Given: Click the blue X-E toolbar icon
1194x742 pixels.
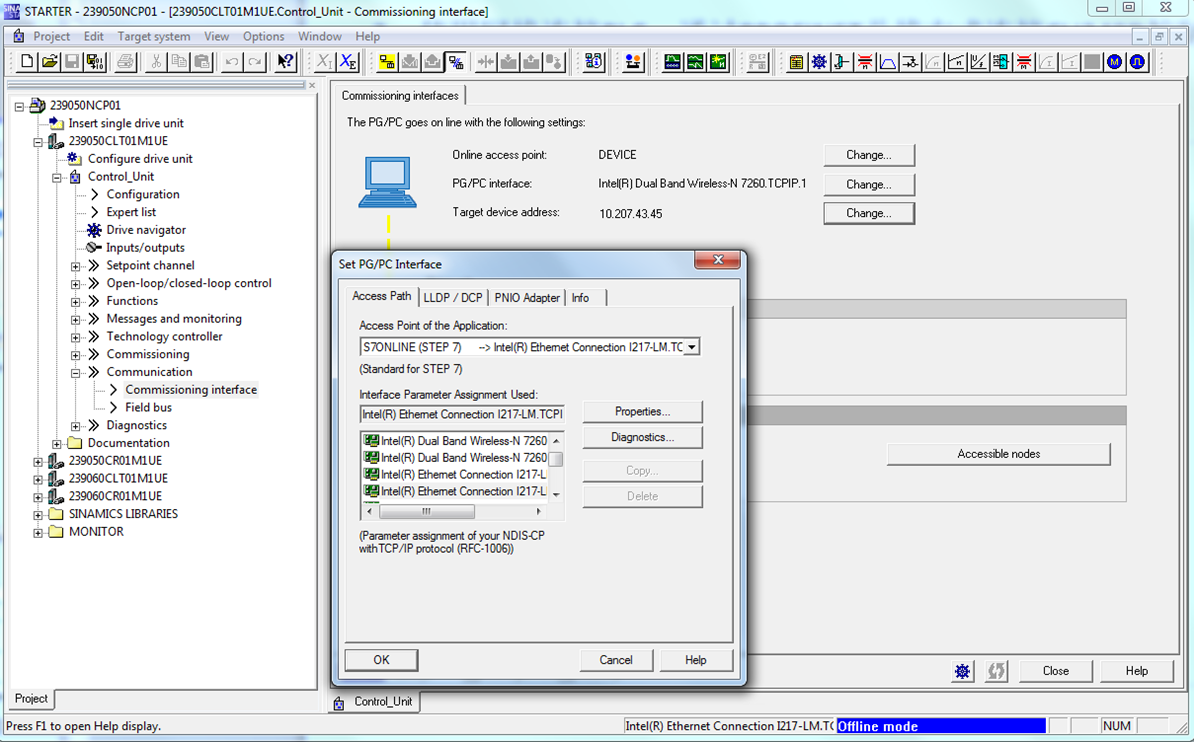Looking at the screenshot, I should coord(347,62).
